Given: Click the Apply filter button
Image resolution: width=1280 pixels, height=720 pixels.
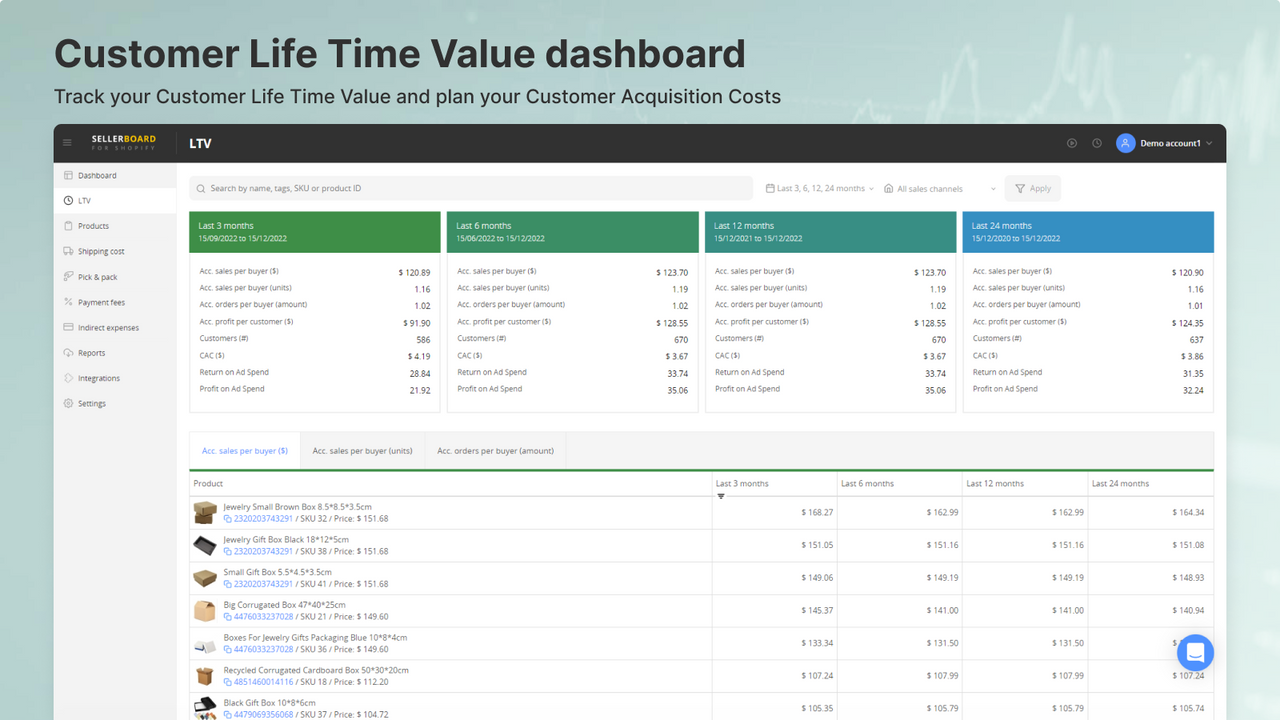Looking at the screenshot, I should (1032, 188).
